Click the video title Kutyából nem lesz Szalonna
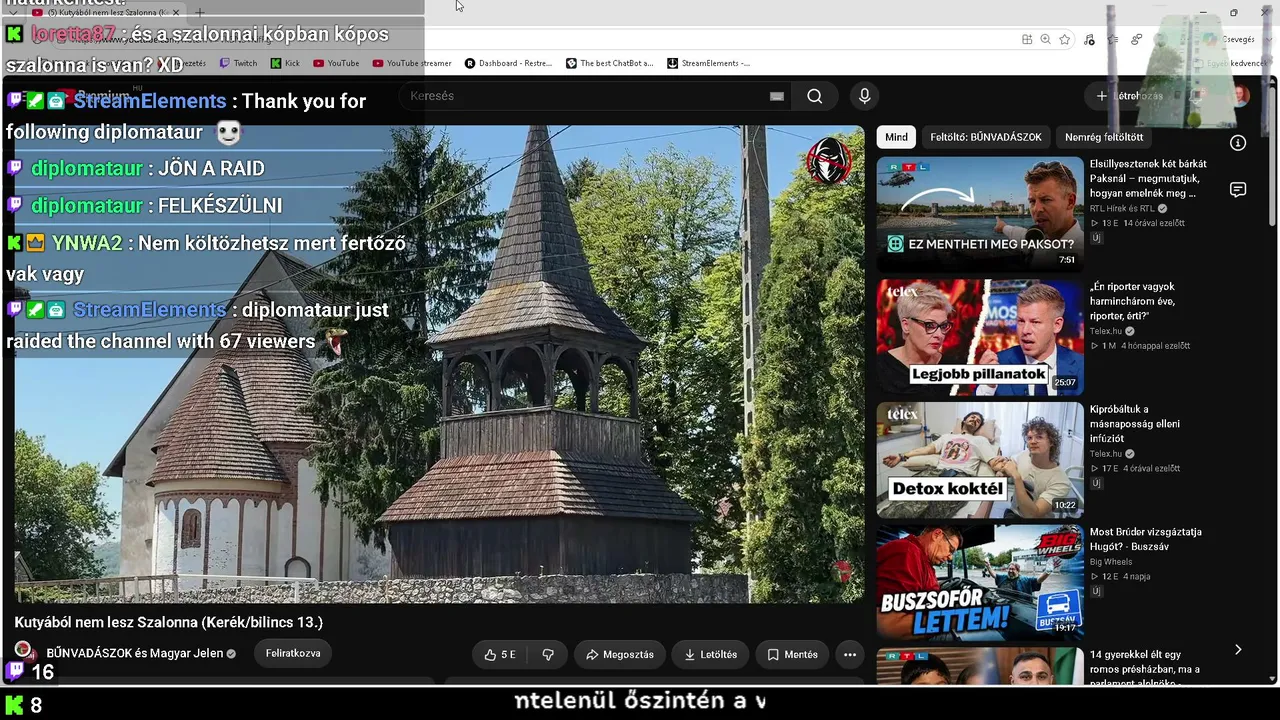The height and width of the screenshot is (720, 1280). [x=169, y=622]
